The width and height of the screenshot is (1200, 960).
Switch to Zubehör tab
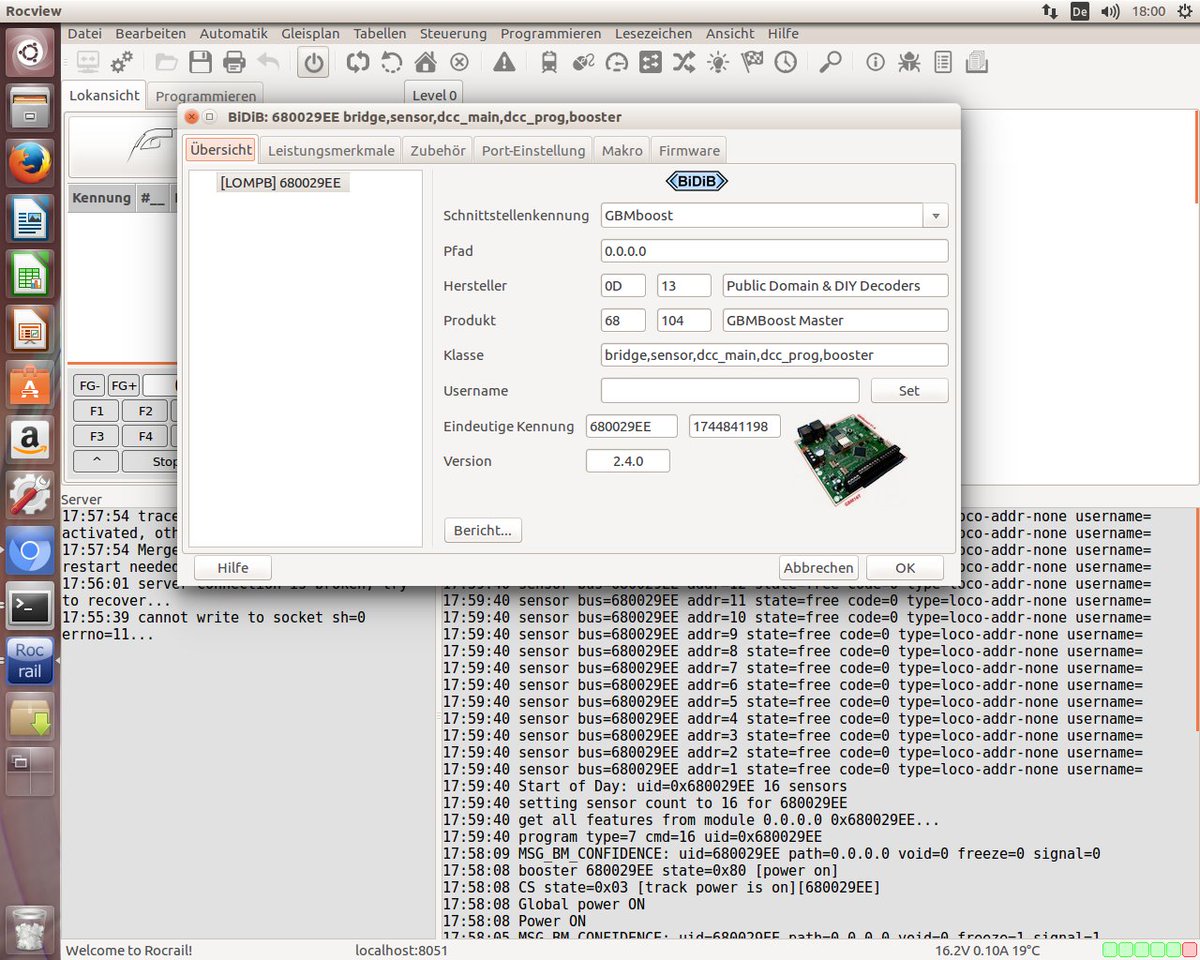pyautogui.click(x=437, y=151)
